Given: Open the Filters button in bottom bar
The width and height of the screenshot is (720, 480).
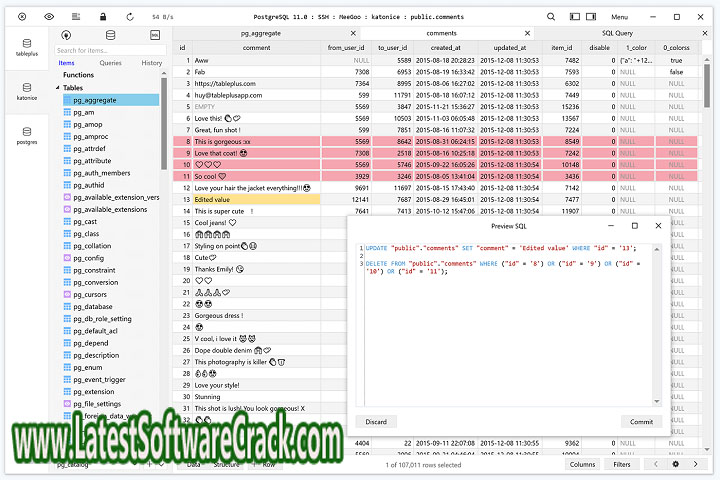Looking at the screenshot, I should (x=622, y=464).
